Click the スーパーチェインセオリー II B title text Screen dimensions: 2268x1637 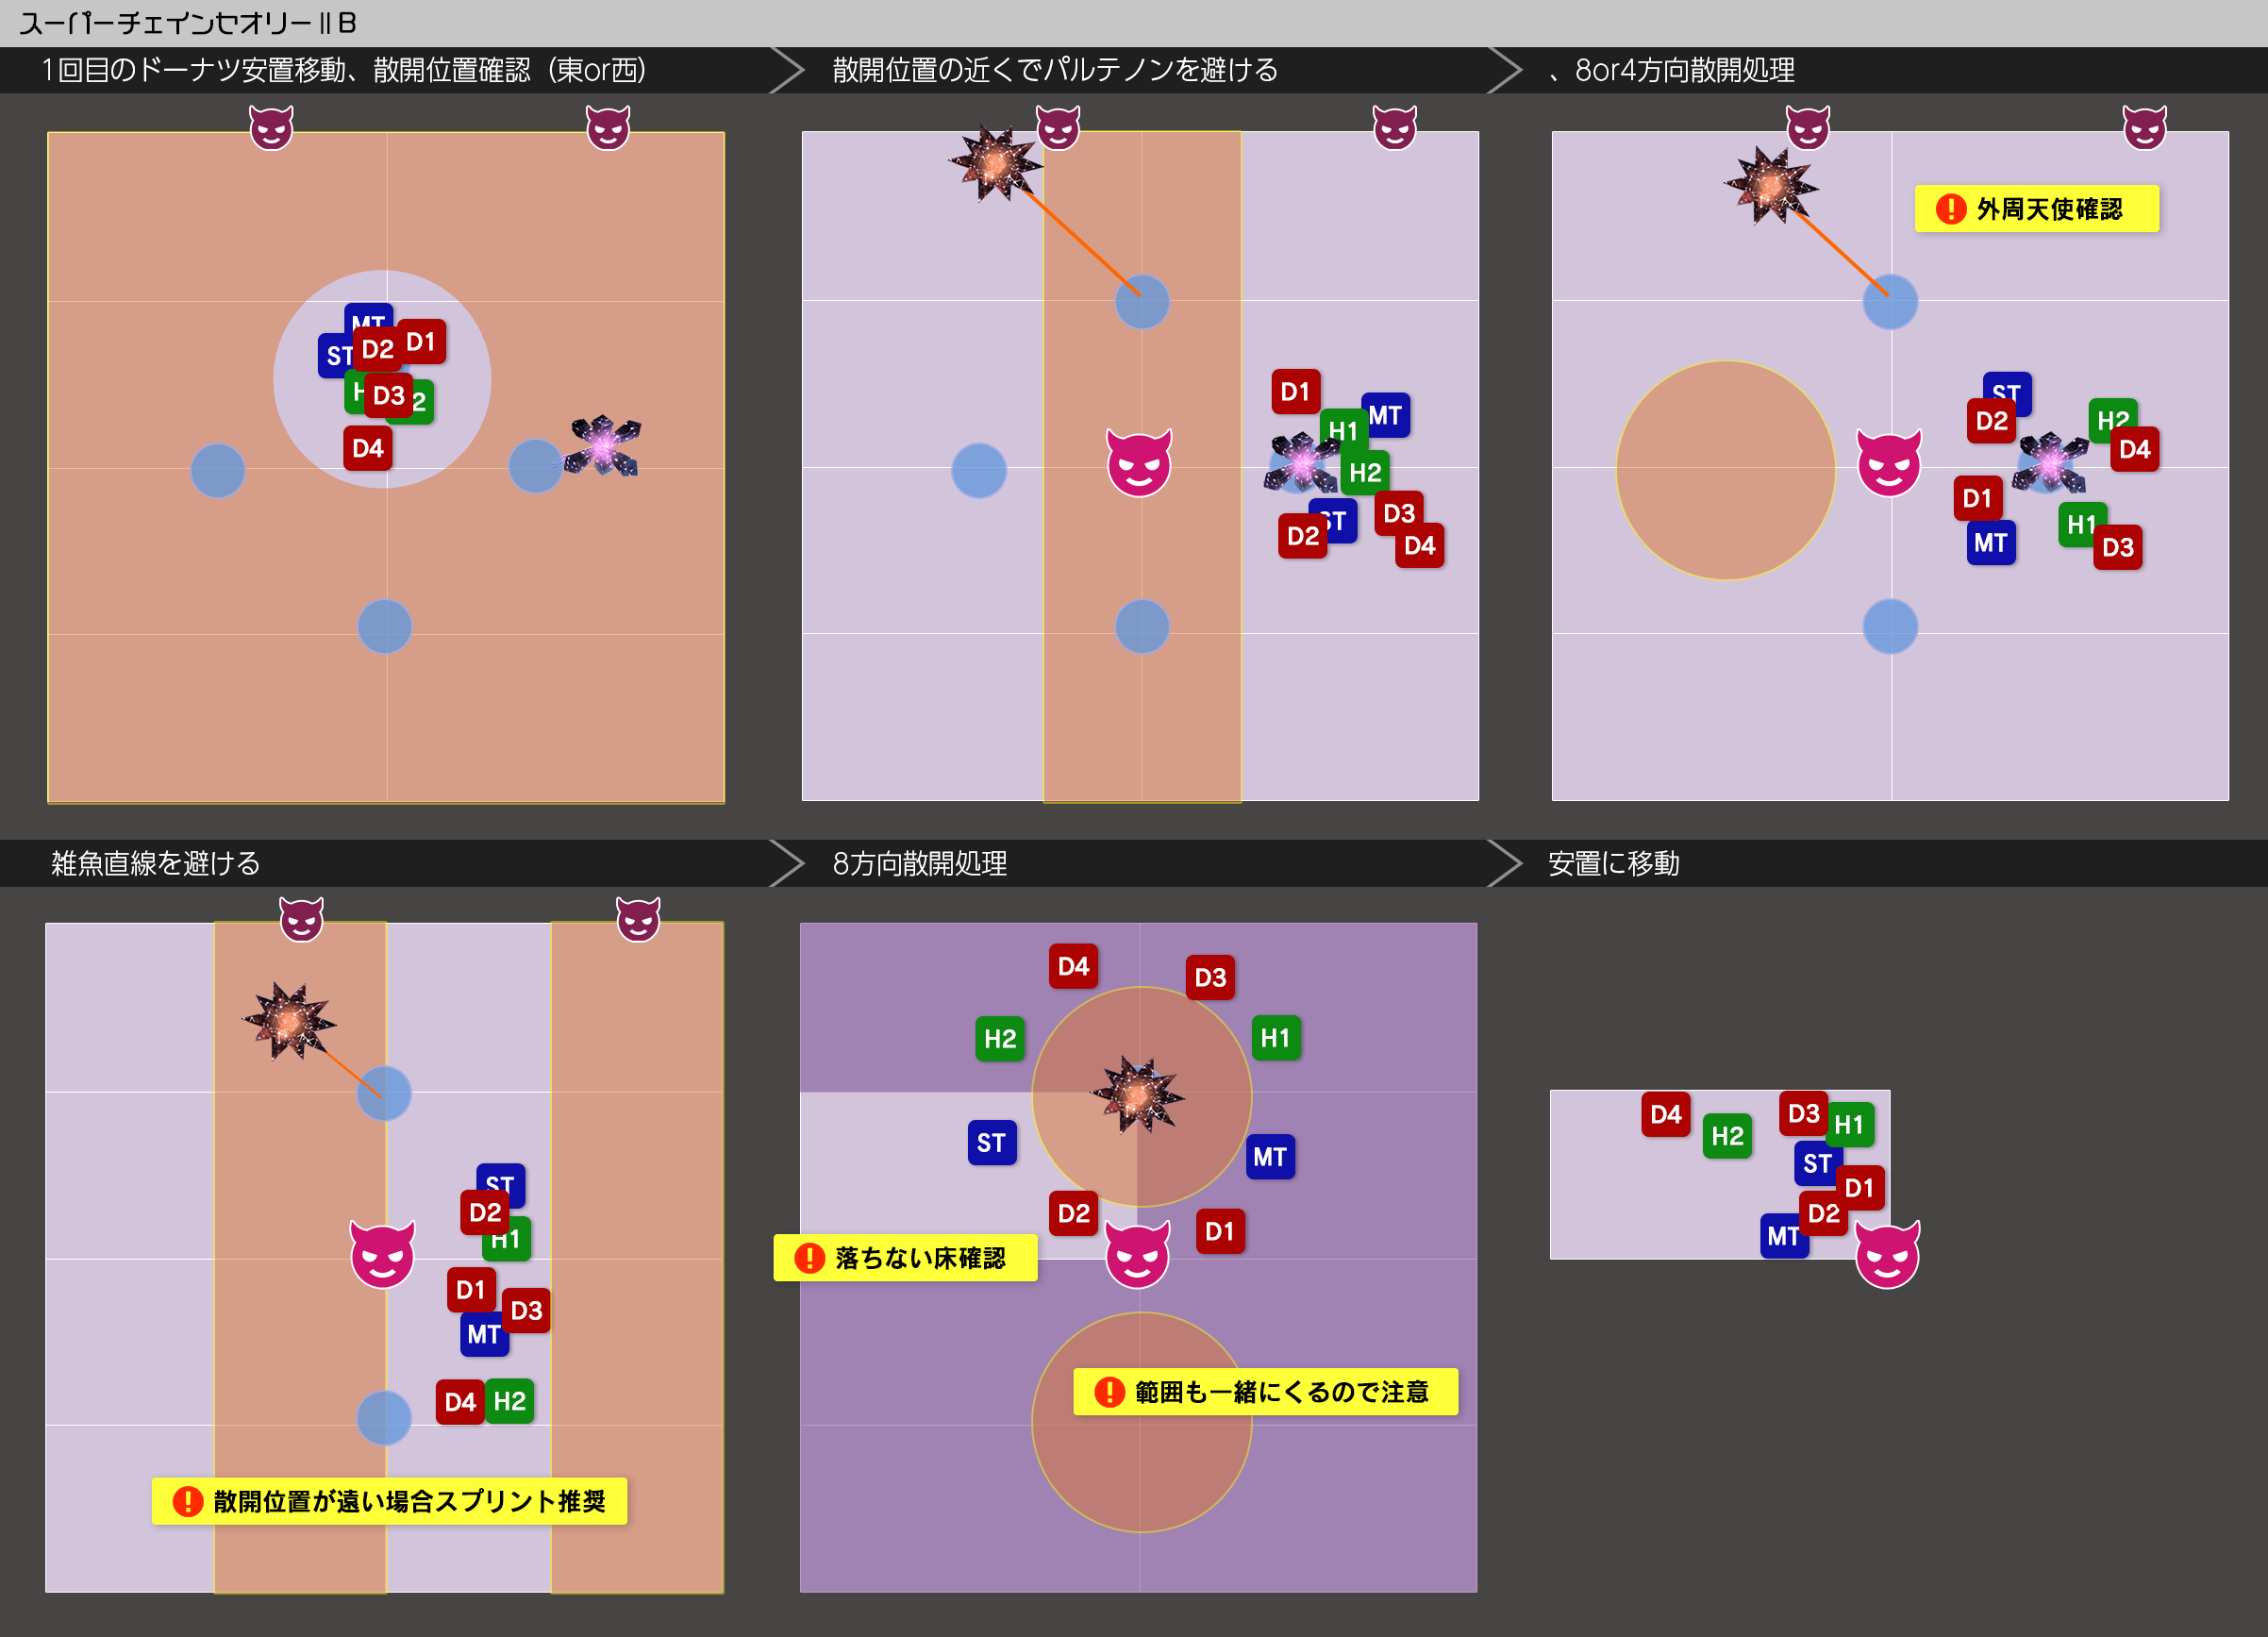(x=188, y=22)
